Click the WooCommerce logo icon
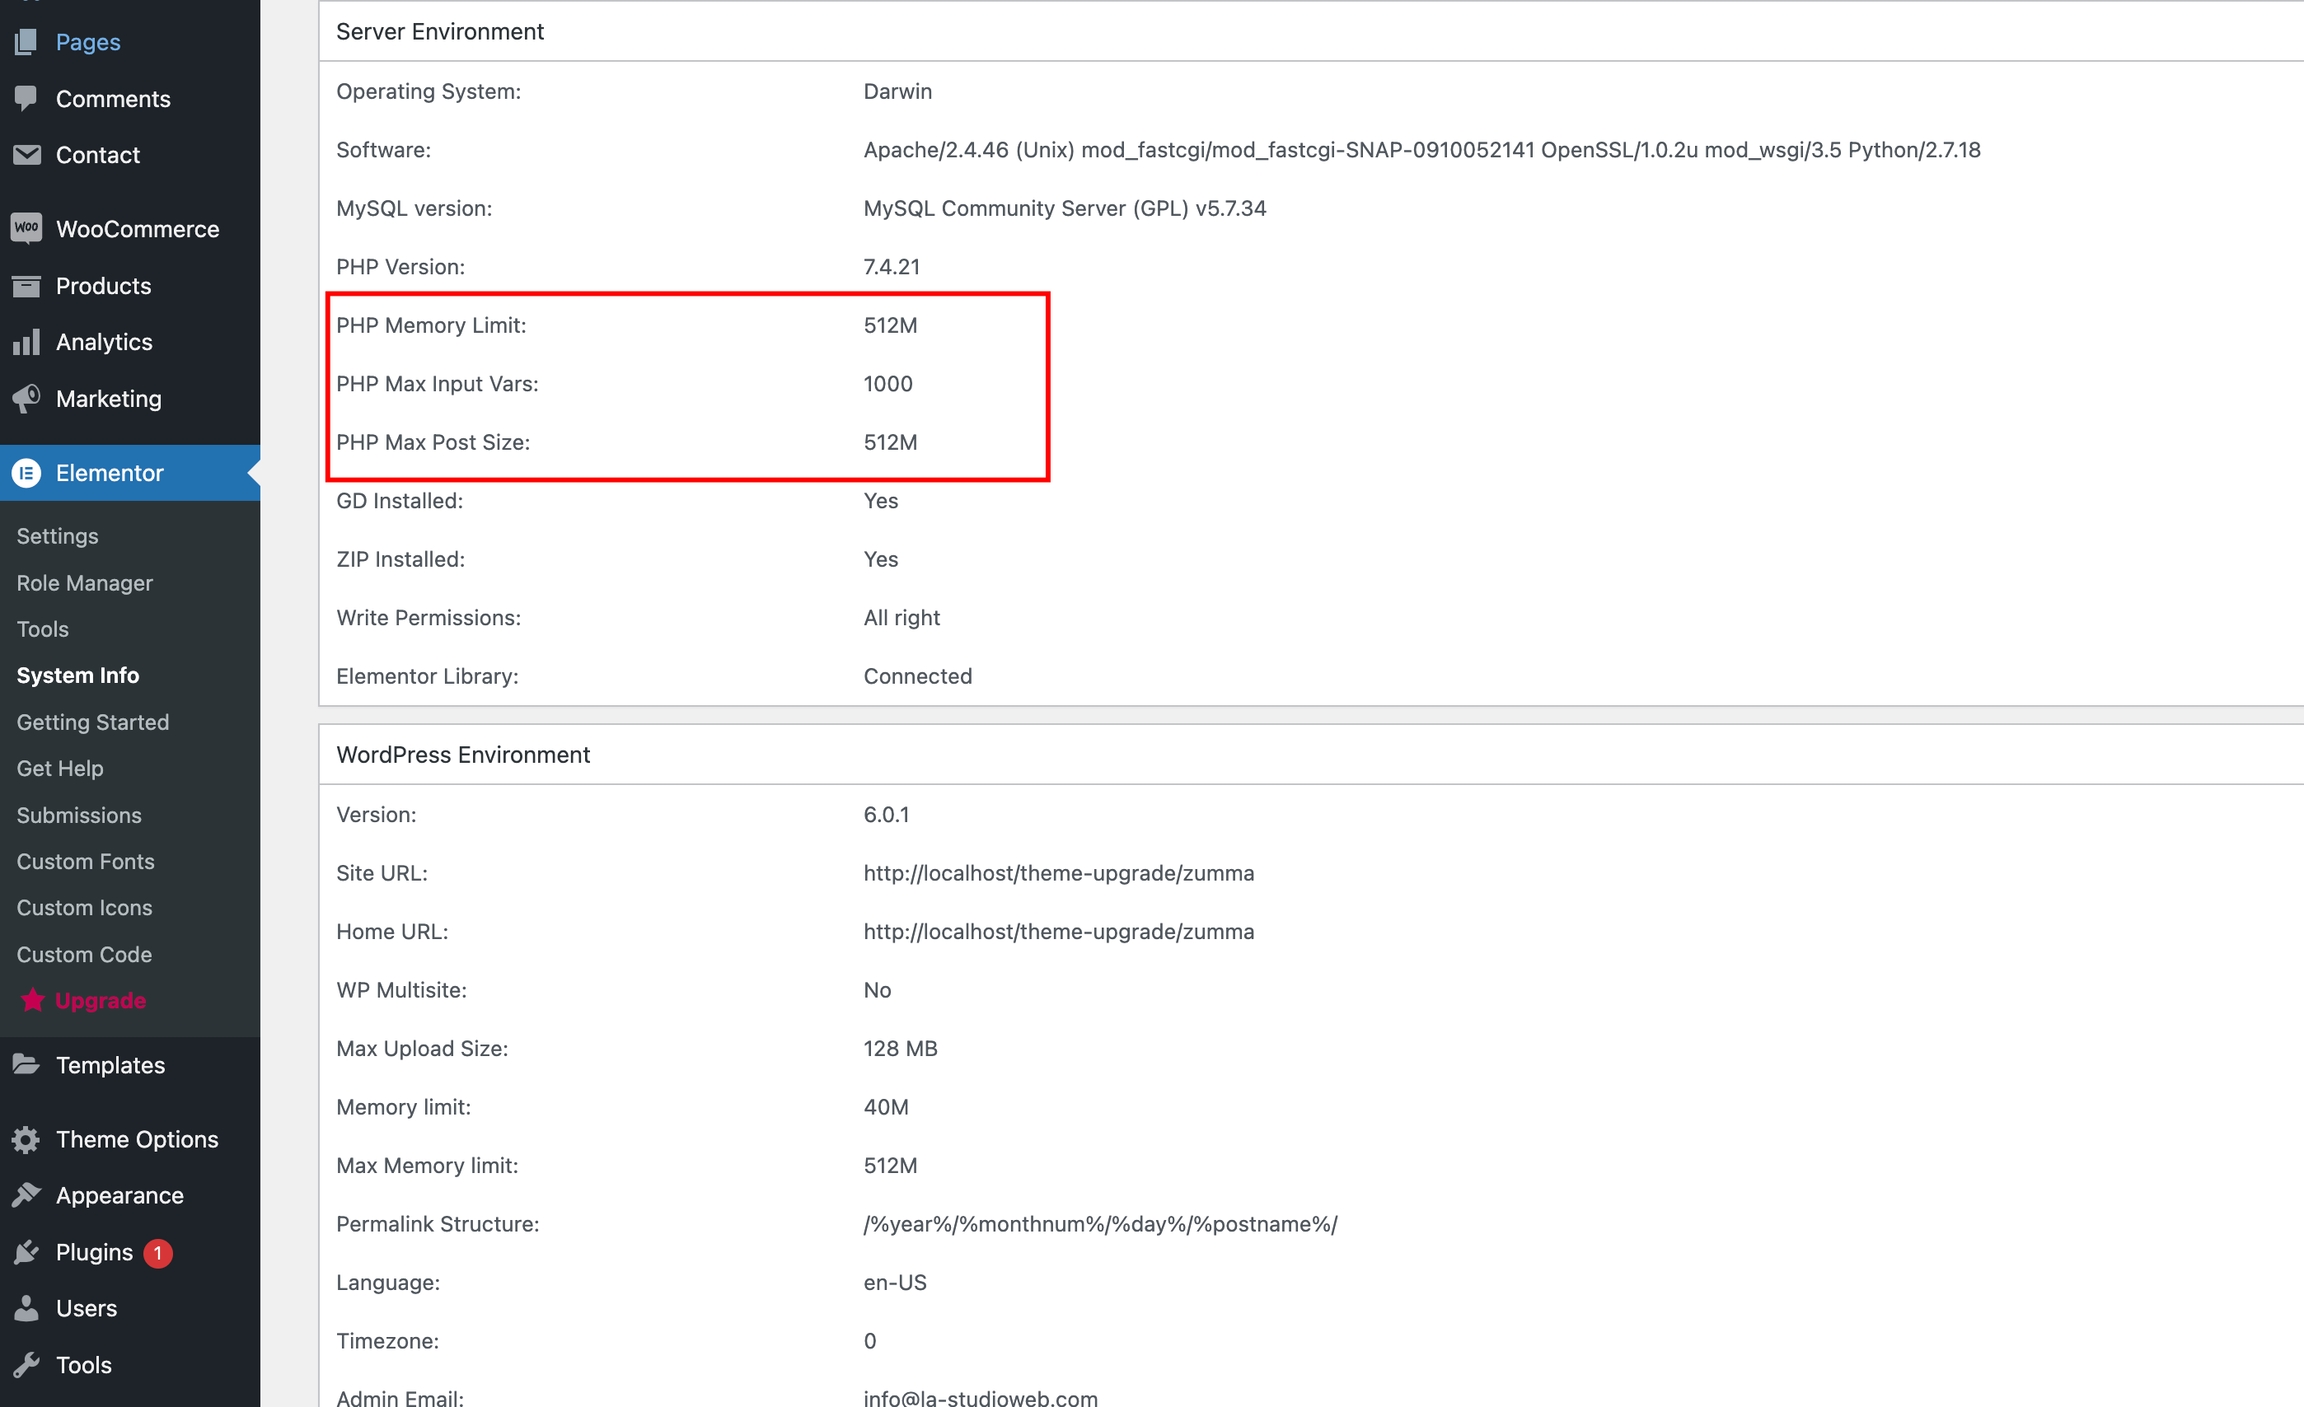Screen dimensions: 2304x1407 point(27,229)
